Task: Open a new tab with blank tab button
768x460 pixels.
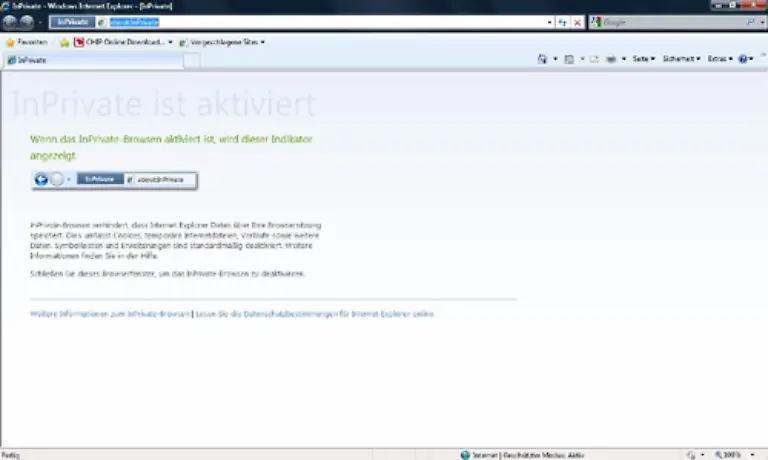Action: click(x=192, y=61)
